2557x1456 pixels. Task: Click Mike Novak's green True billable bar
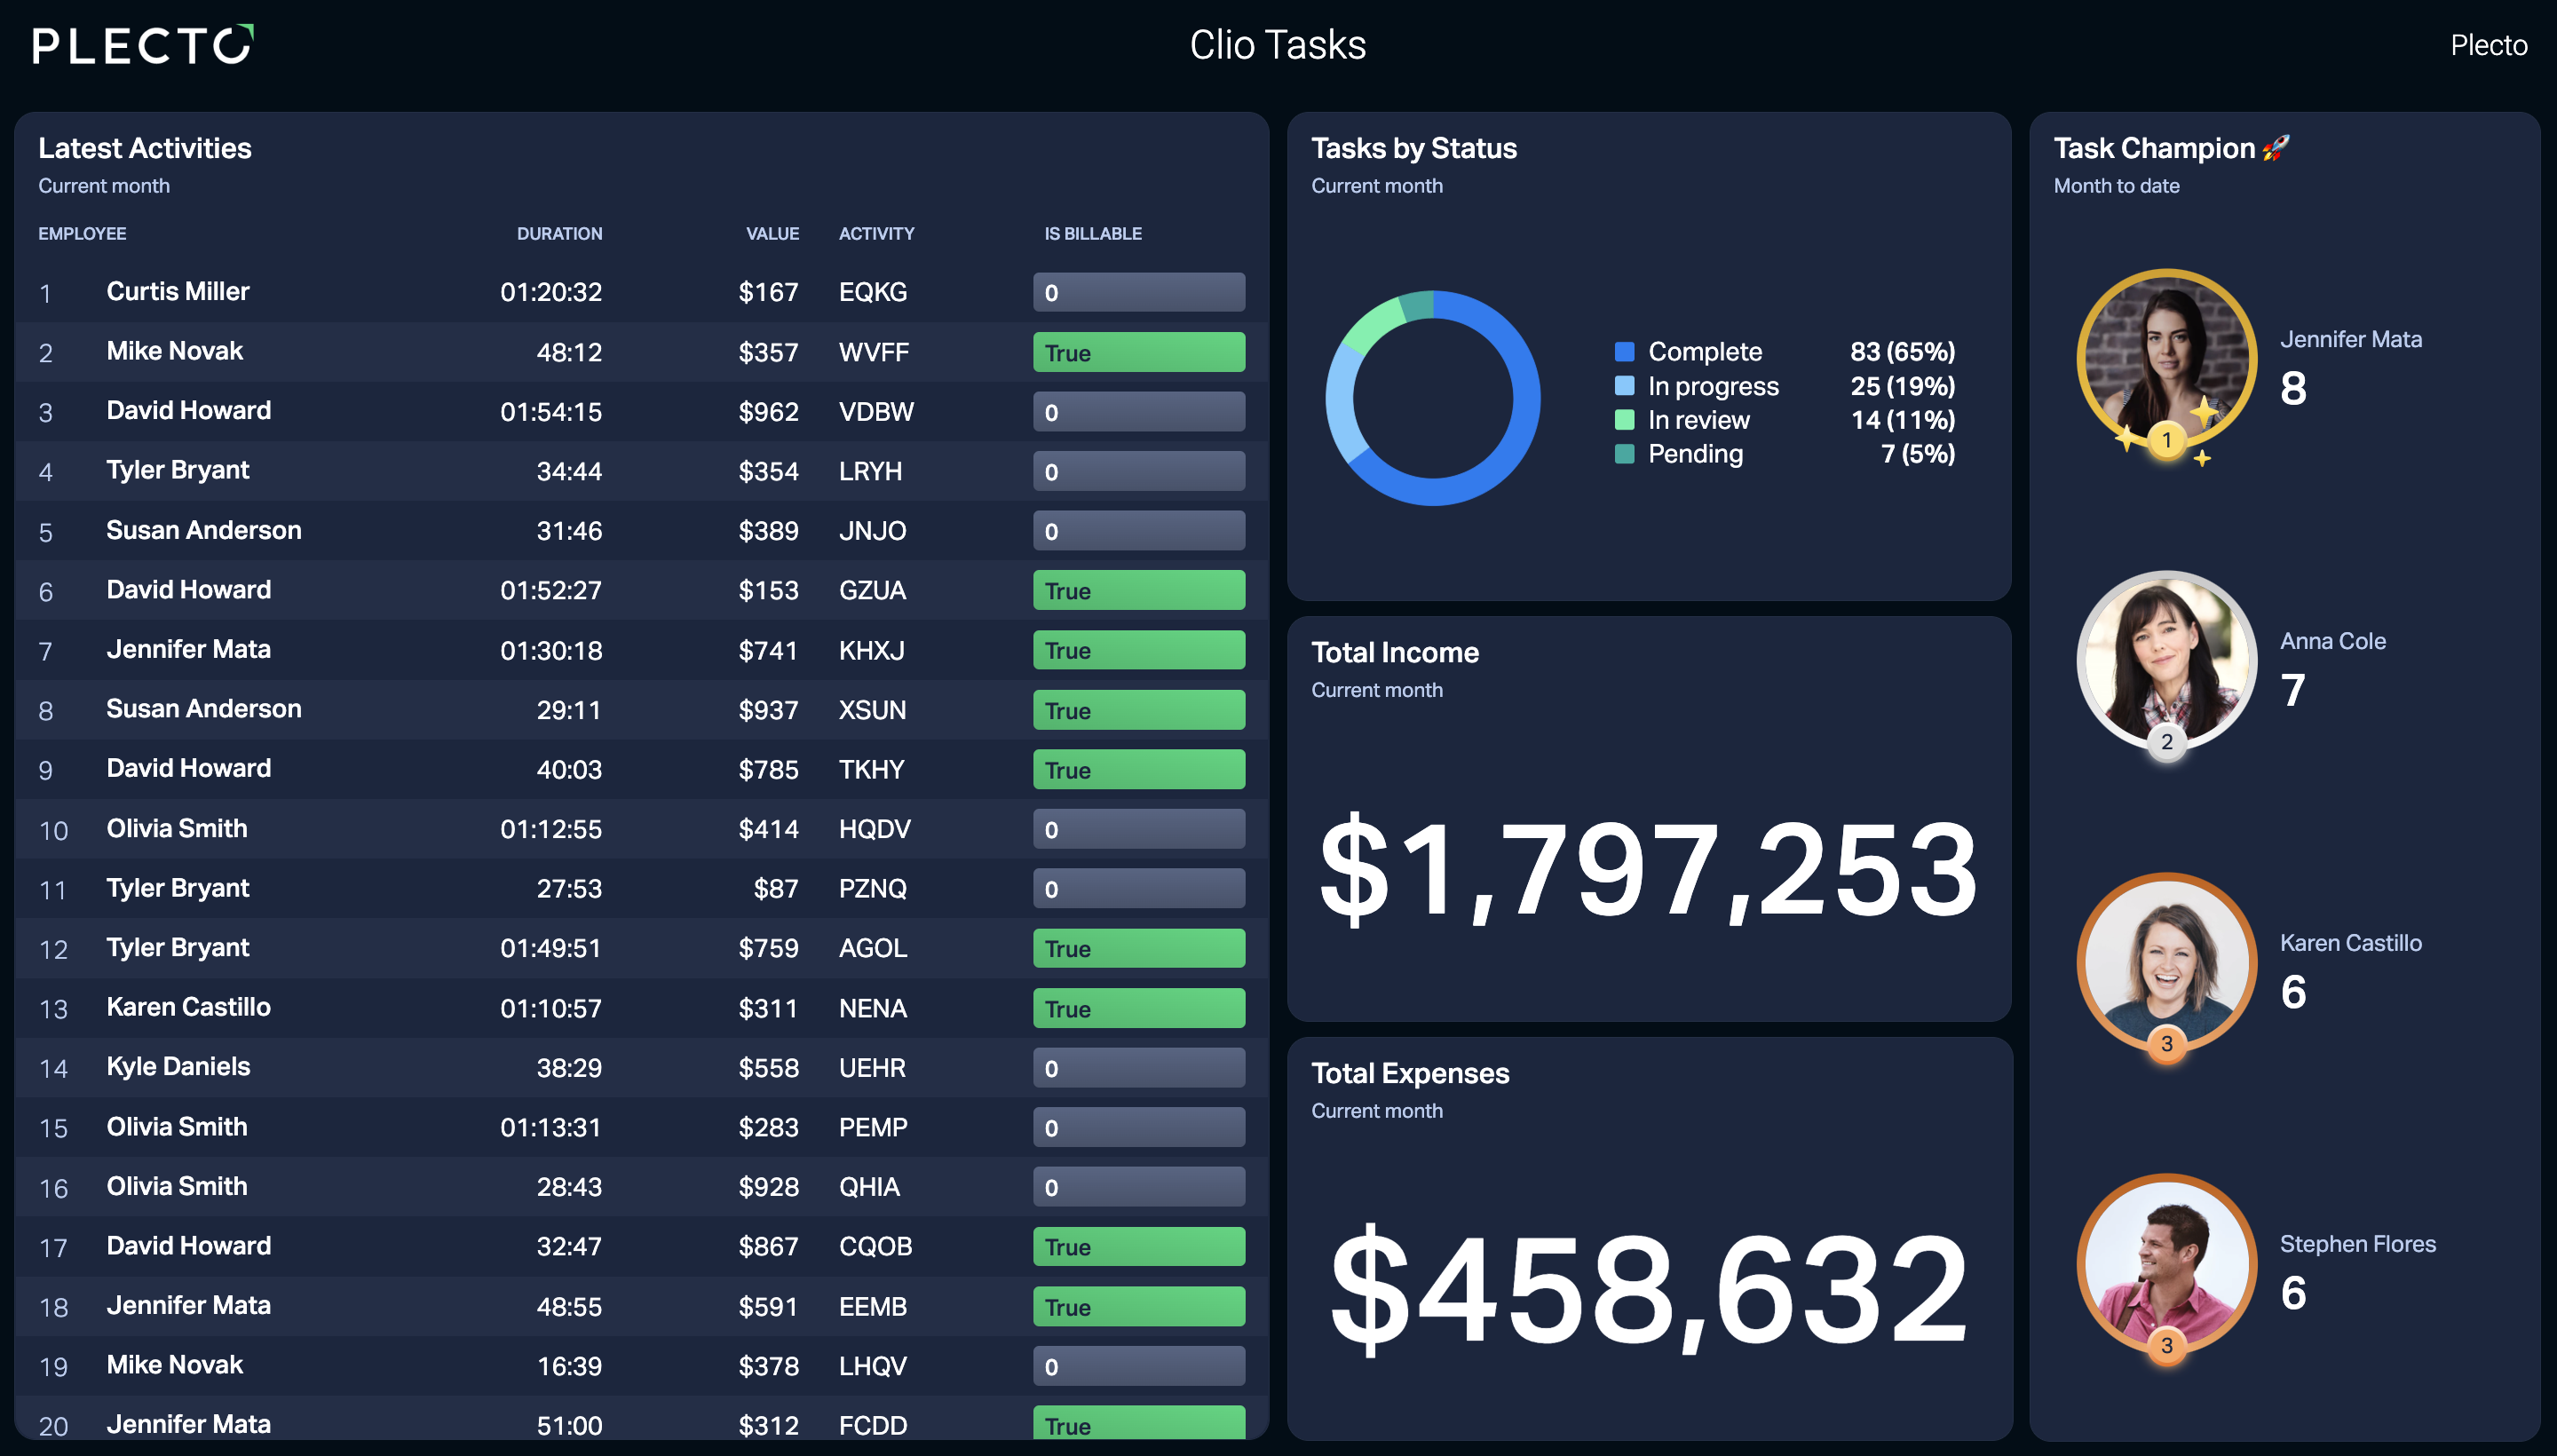[1138, 352]
